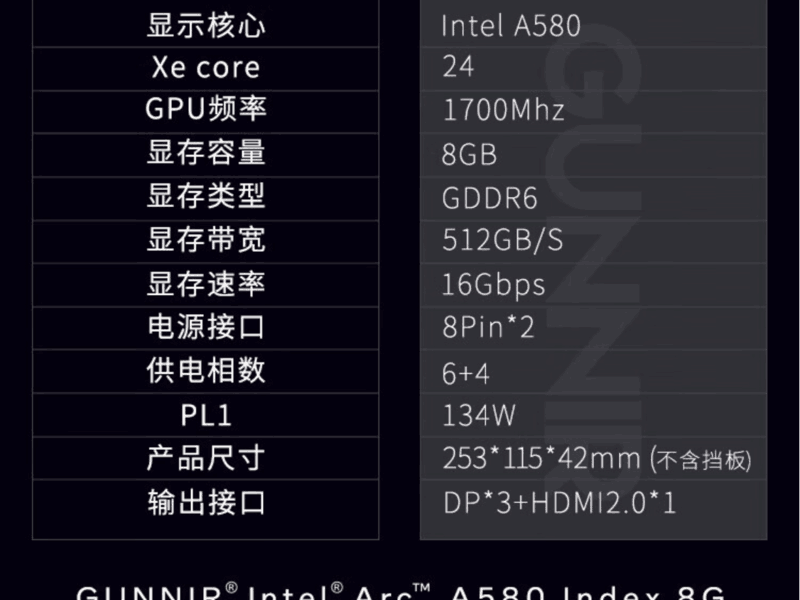This screenshot has width=800, height=600.
Task: Click the 供电相数 label
Action: (x=206, y=370)
